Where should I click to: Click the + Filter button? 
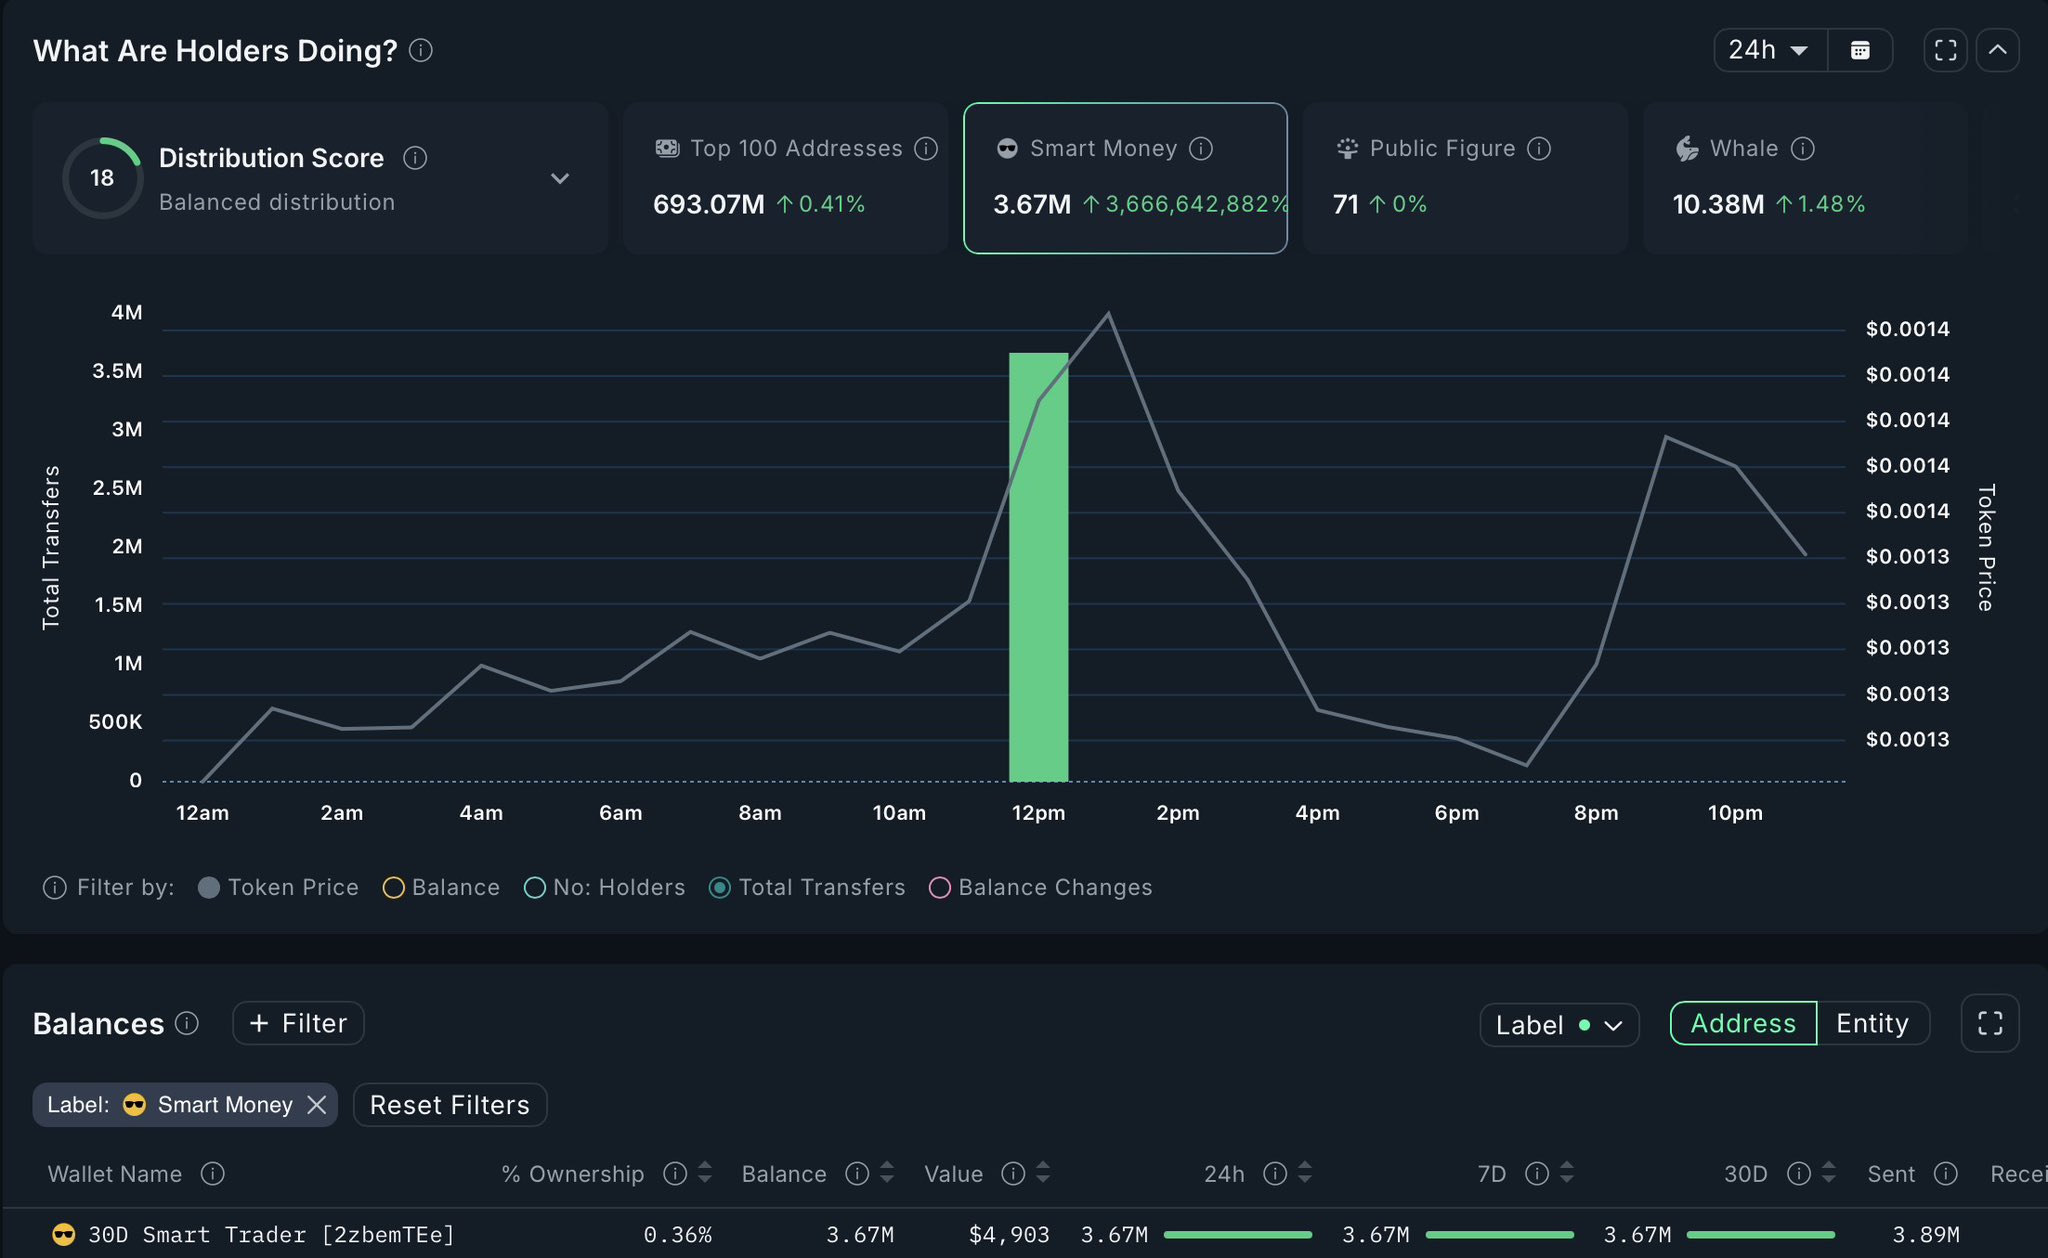298,1023
